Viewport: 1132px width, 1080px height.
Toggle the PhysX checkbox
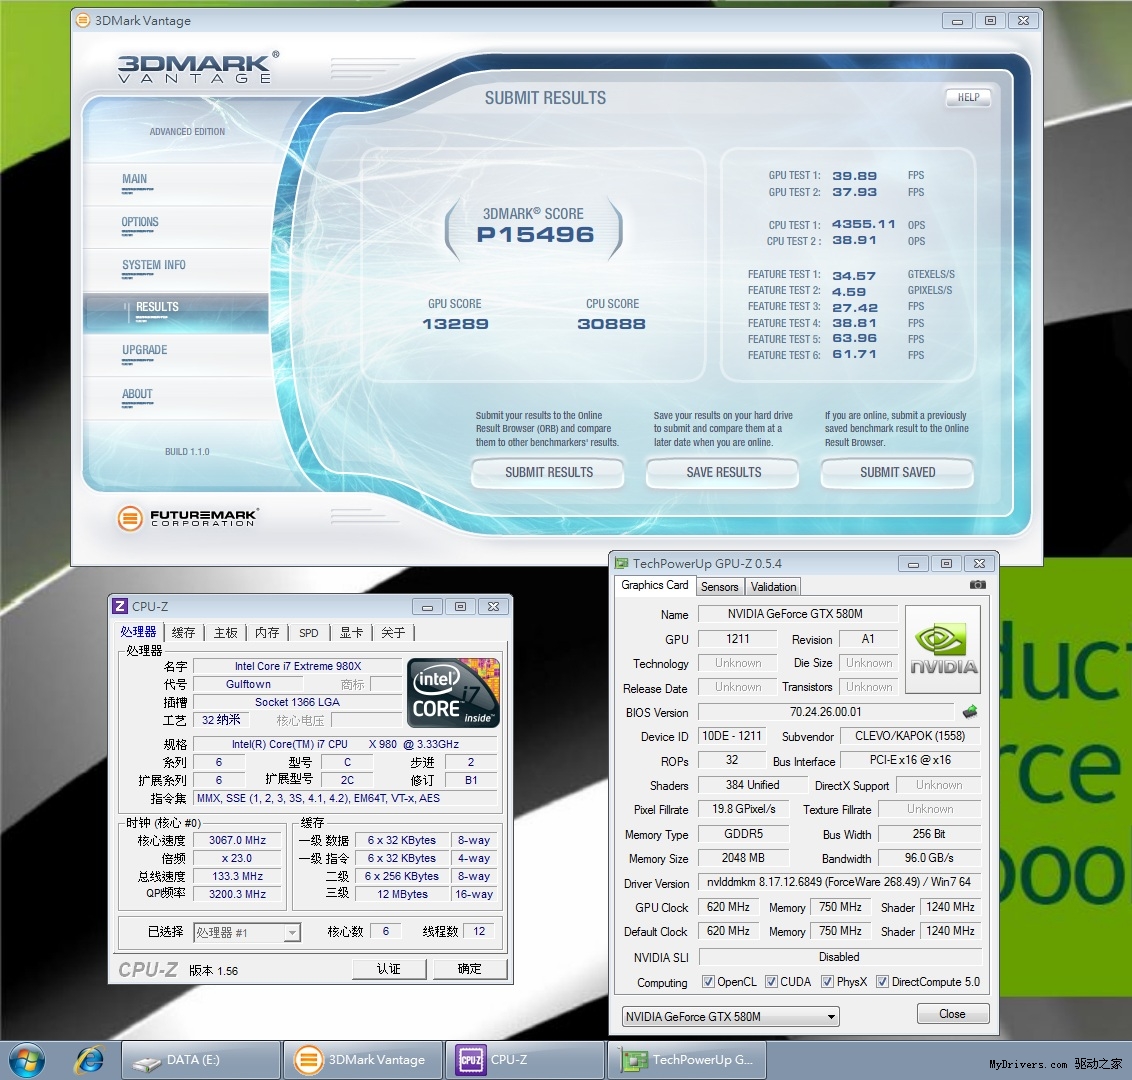(x=827, y=982)
